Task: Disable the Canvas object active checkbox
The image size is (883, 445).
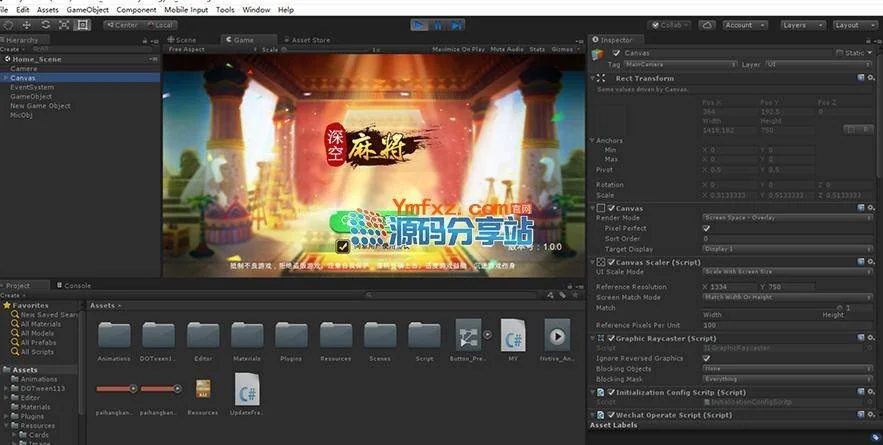Action: pyautogui.click(x=616, y=53)
